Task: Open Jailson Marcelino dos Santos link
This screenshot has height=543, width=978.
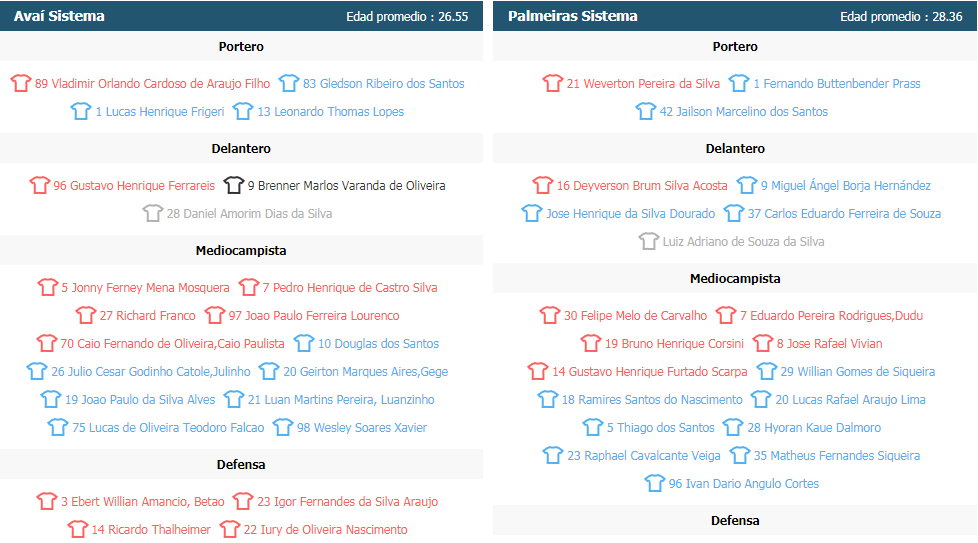Action: click(744, 112)
